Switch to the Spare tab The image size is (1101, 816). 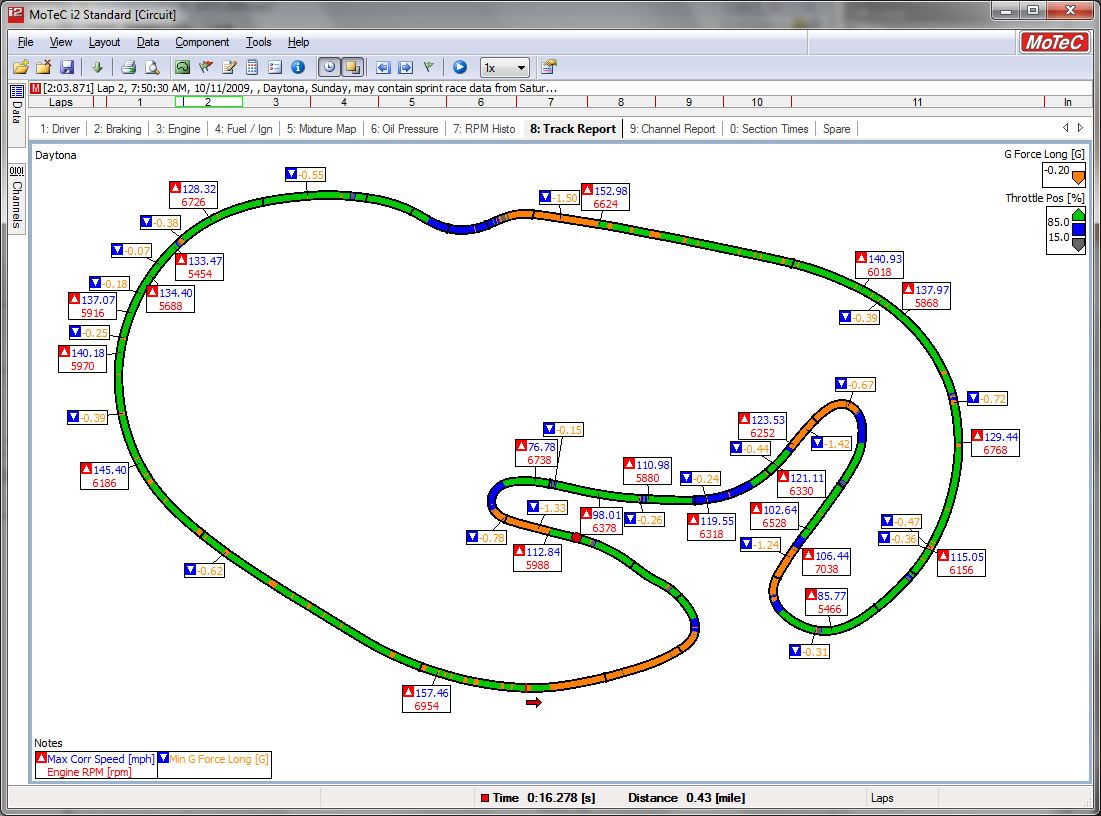click(837, 129)
